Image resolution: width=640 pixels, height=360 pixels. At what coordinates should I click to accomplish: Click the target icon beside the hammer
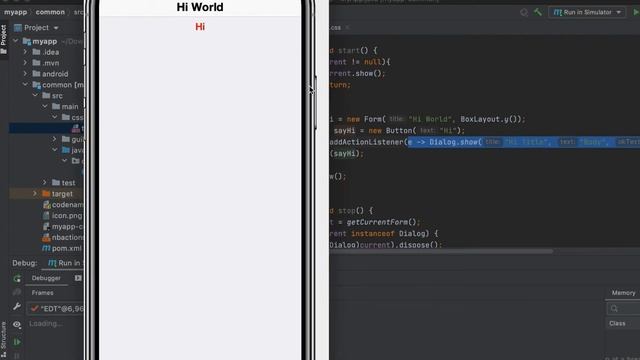[x=524, y=12]
